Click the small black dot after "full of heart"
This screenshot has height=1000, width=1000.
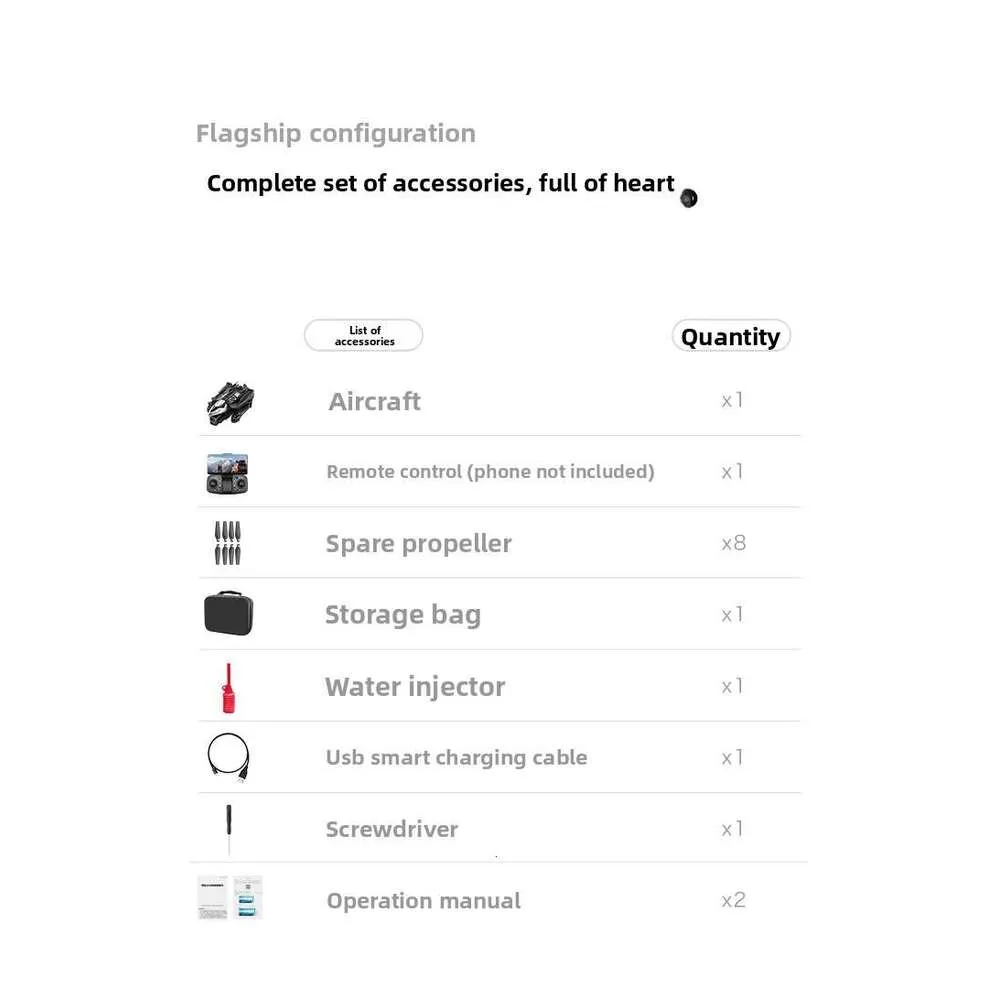click(x=688, y=198)
